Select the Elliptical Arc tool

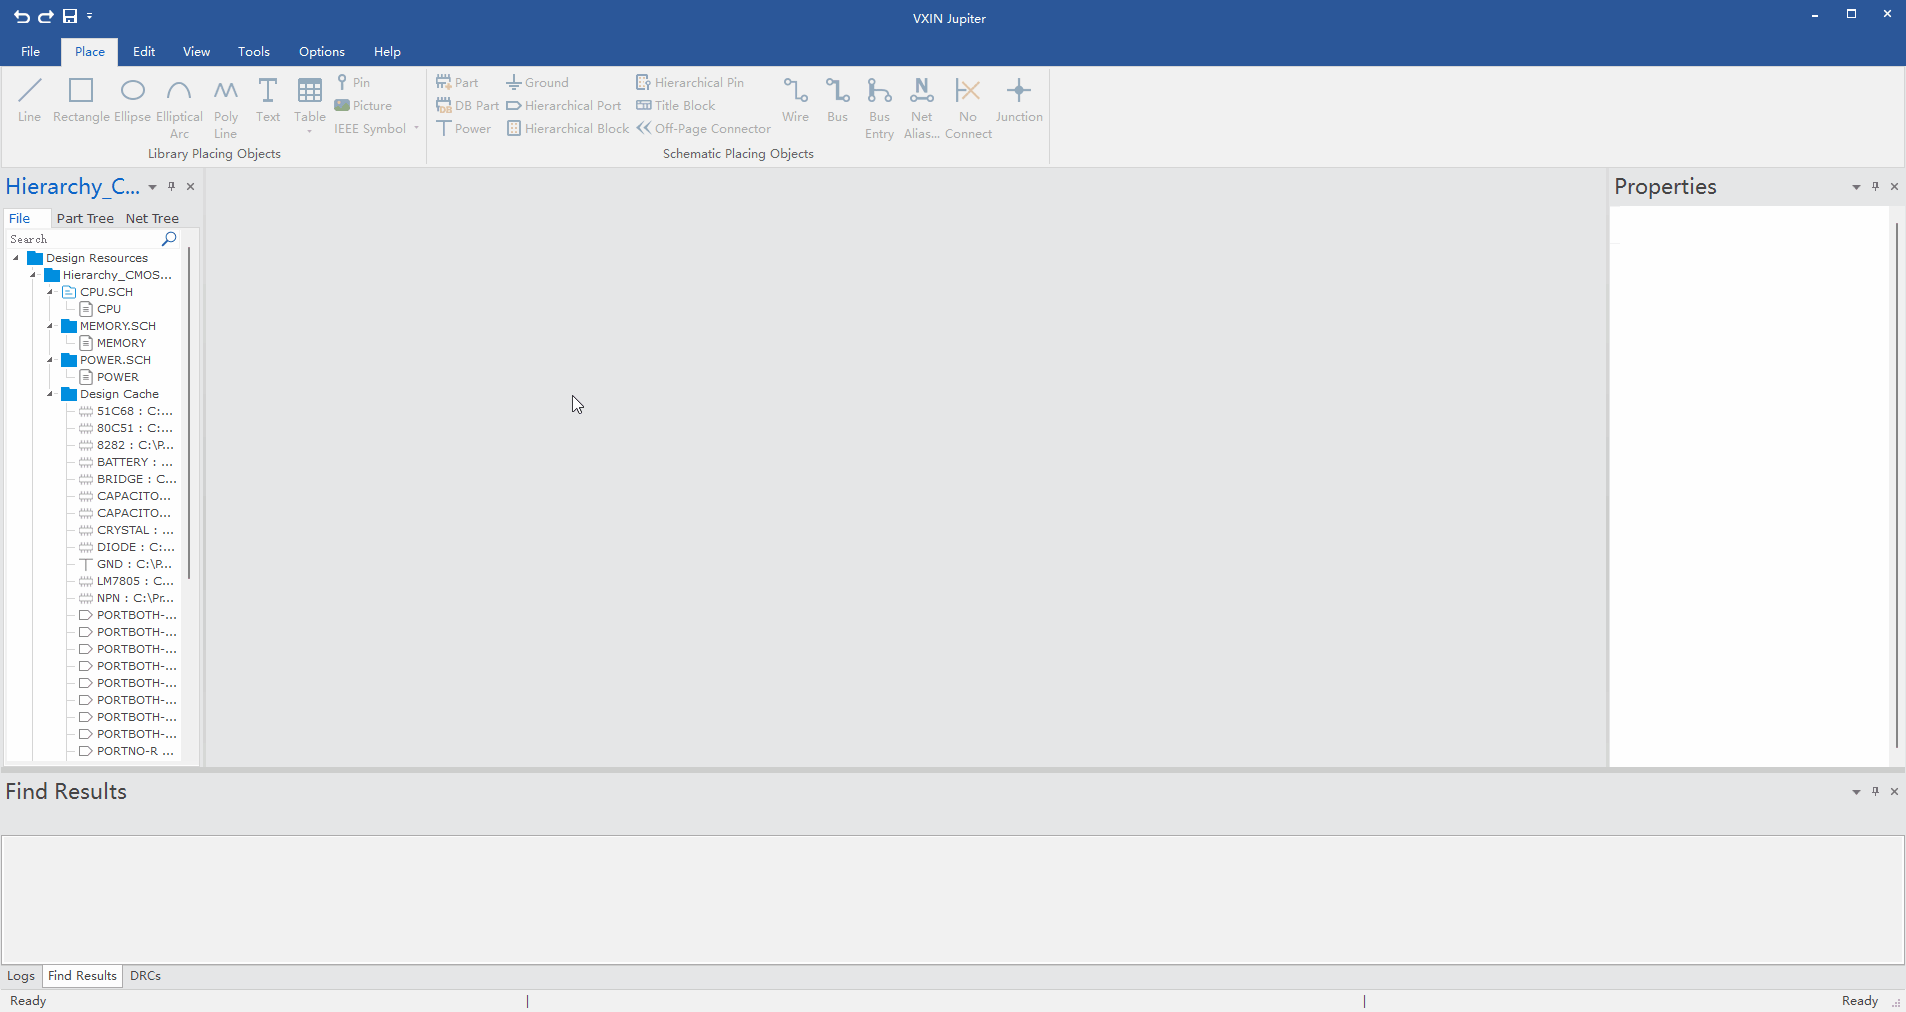click(179, 108)
